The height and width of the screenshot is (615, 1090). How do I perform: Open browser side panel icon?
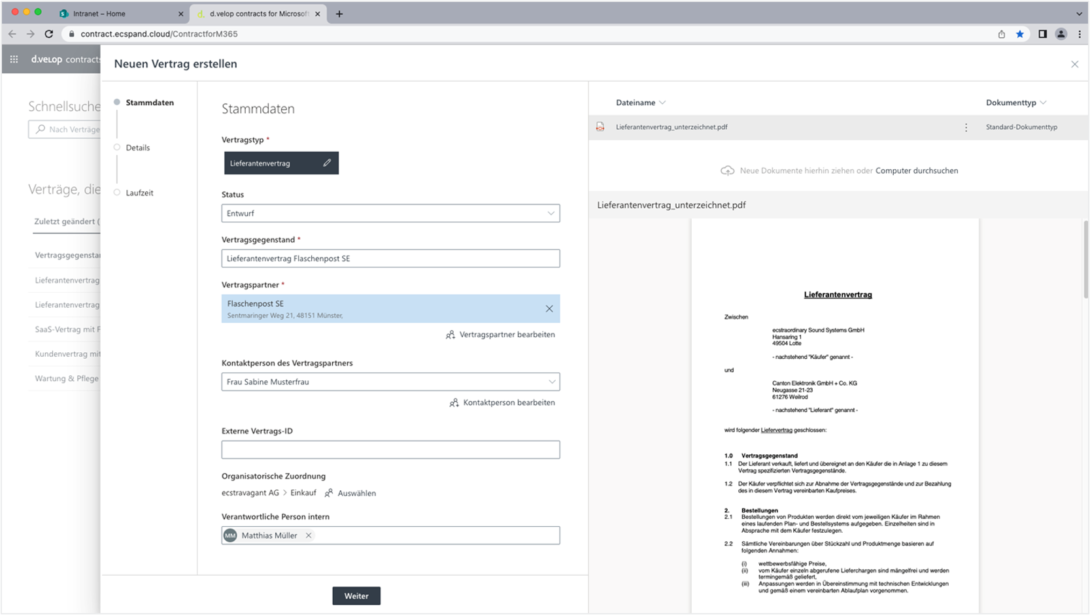pyautogui.click(x=1042, y=33)
